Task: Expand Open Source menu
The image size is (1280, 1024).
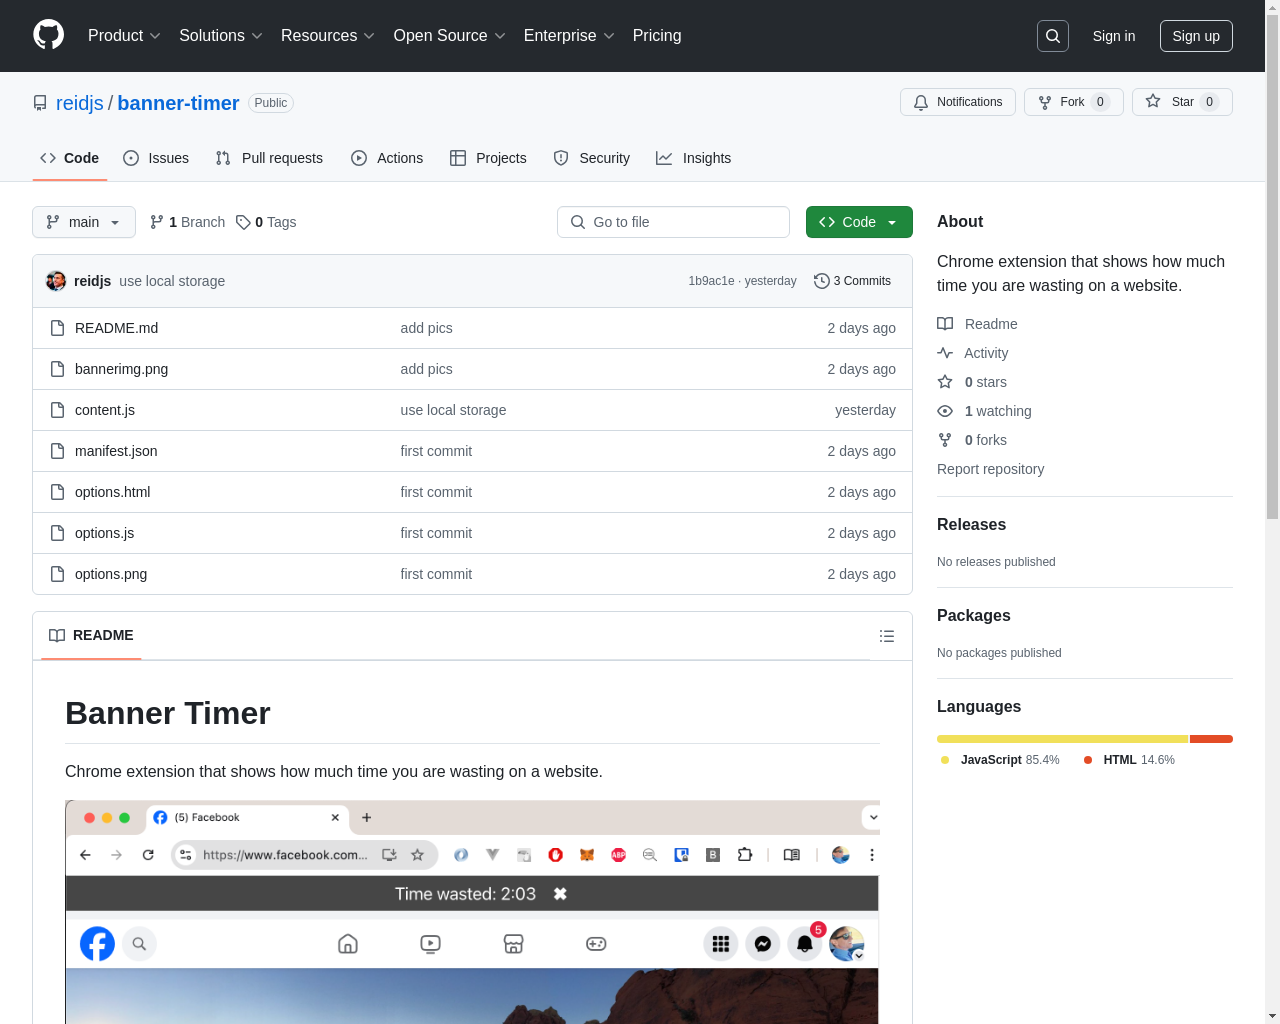Action: (450, 36)
